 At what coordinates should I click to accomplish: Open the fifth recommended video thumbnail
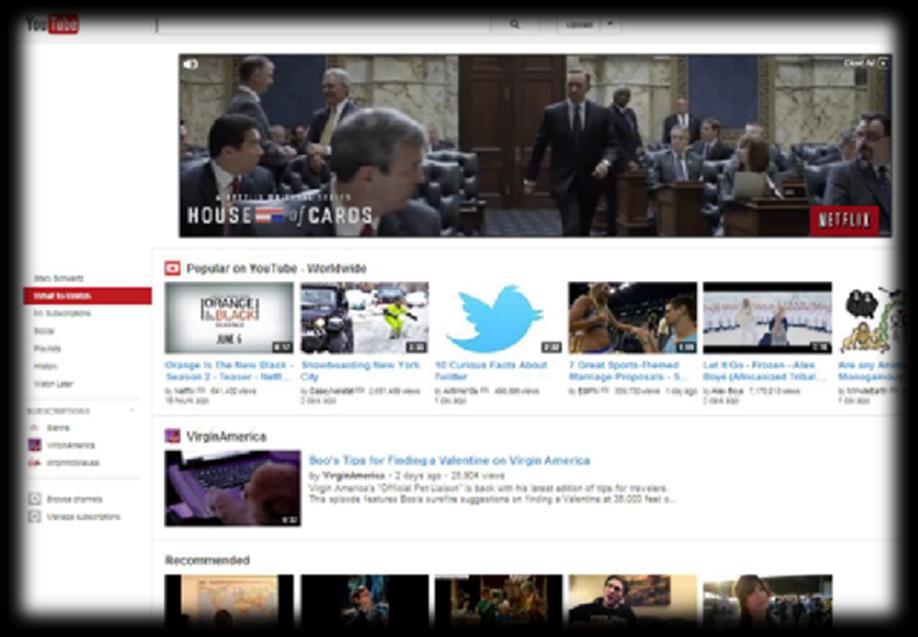point(768,601)
